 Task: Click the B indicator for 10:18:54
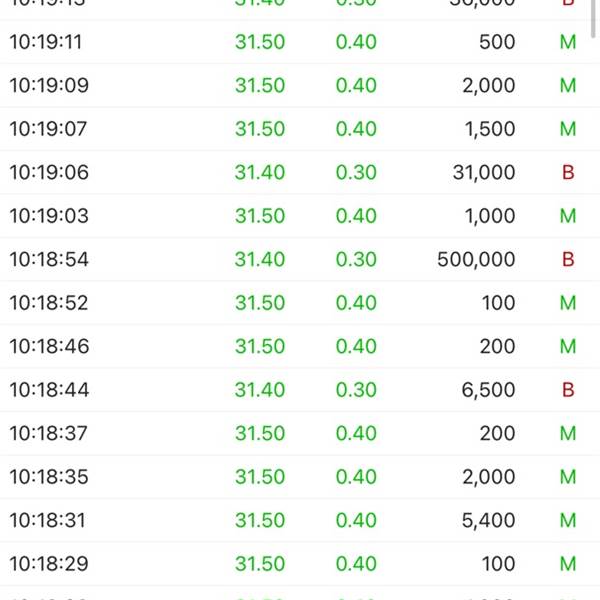(x=568, y=259)
